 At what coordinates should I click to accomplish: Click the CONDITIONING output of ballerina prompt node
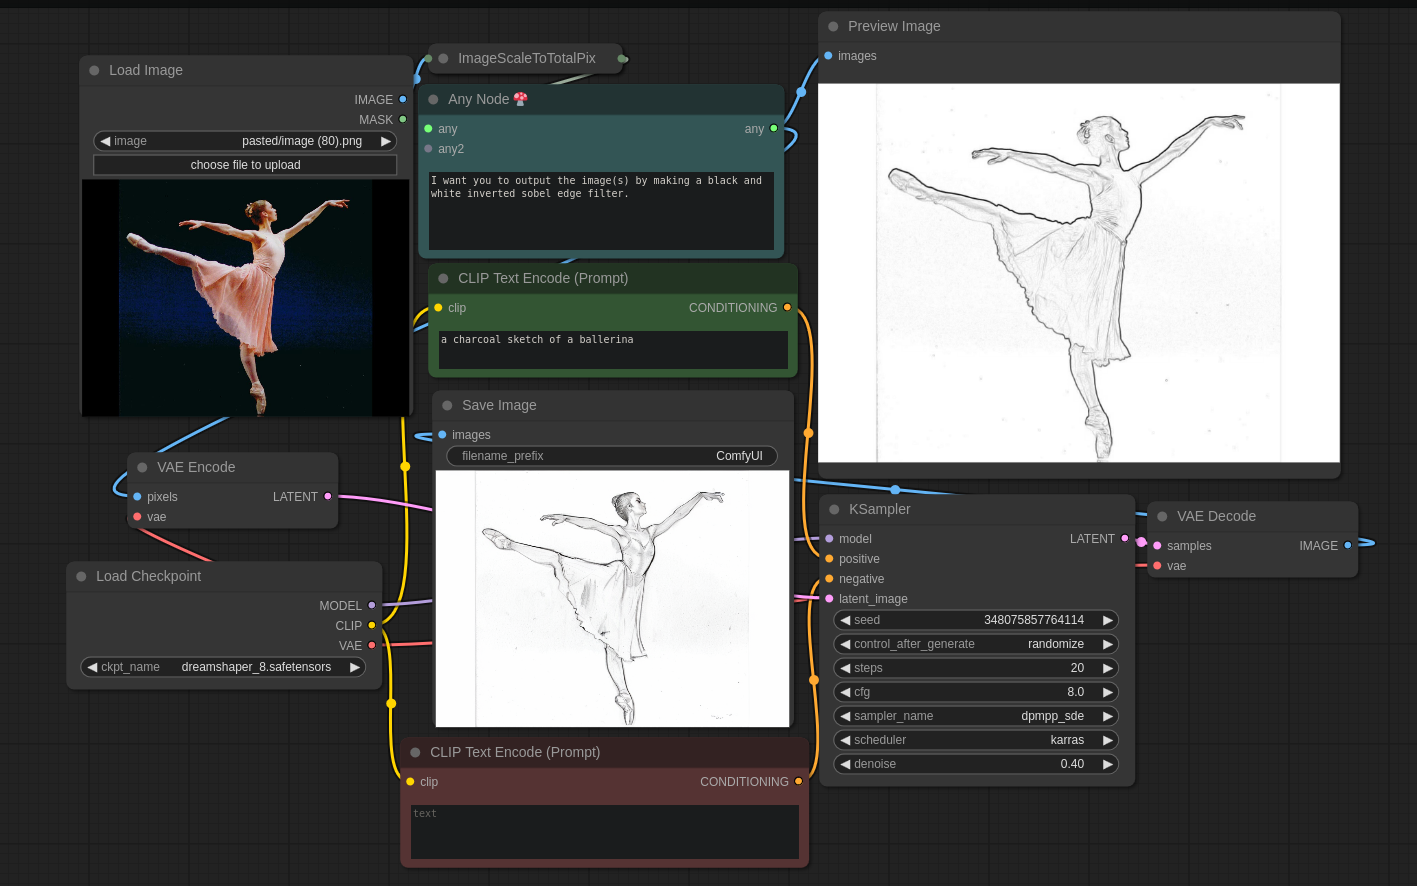tap(787, 308)
